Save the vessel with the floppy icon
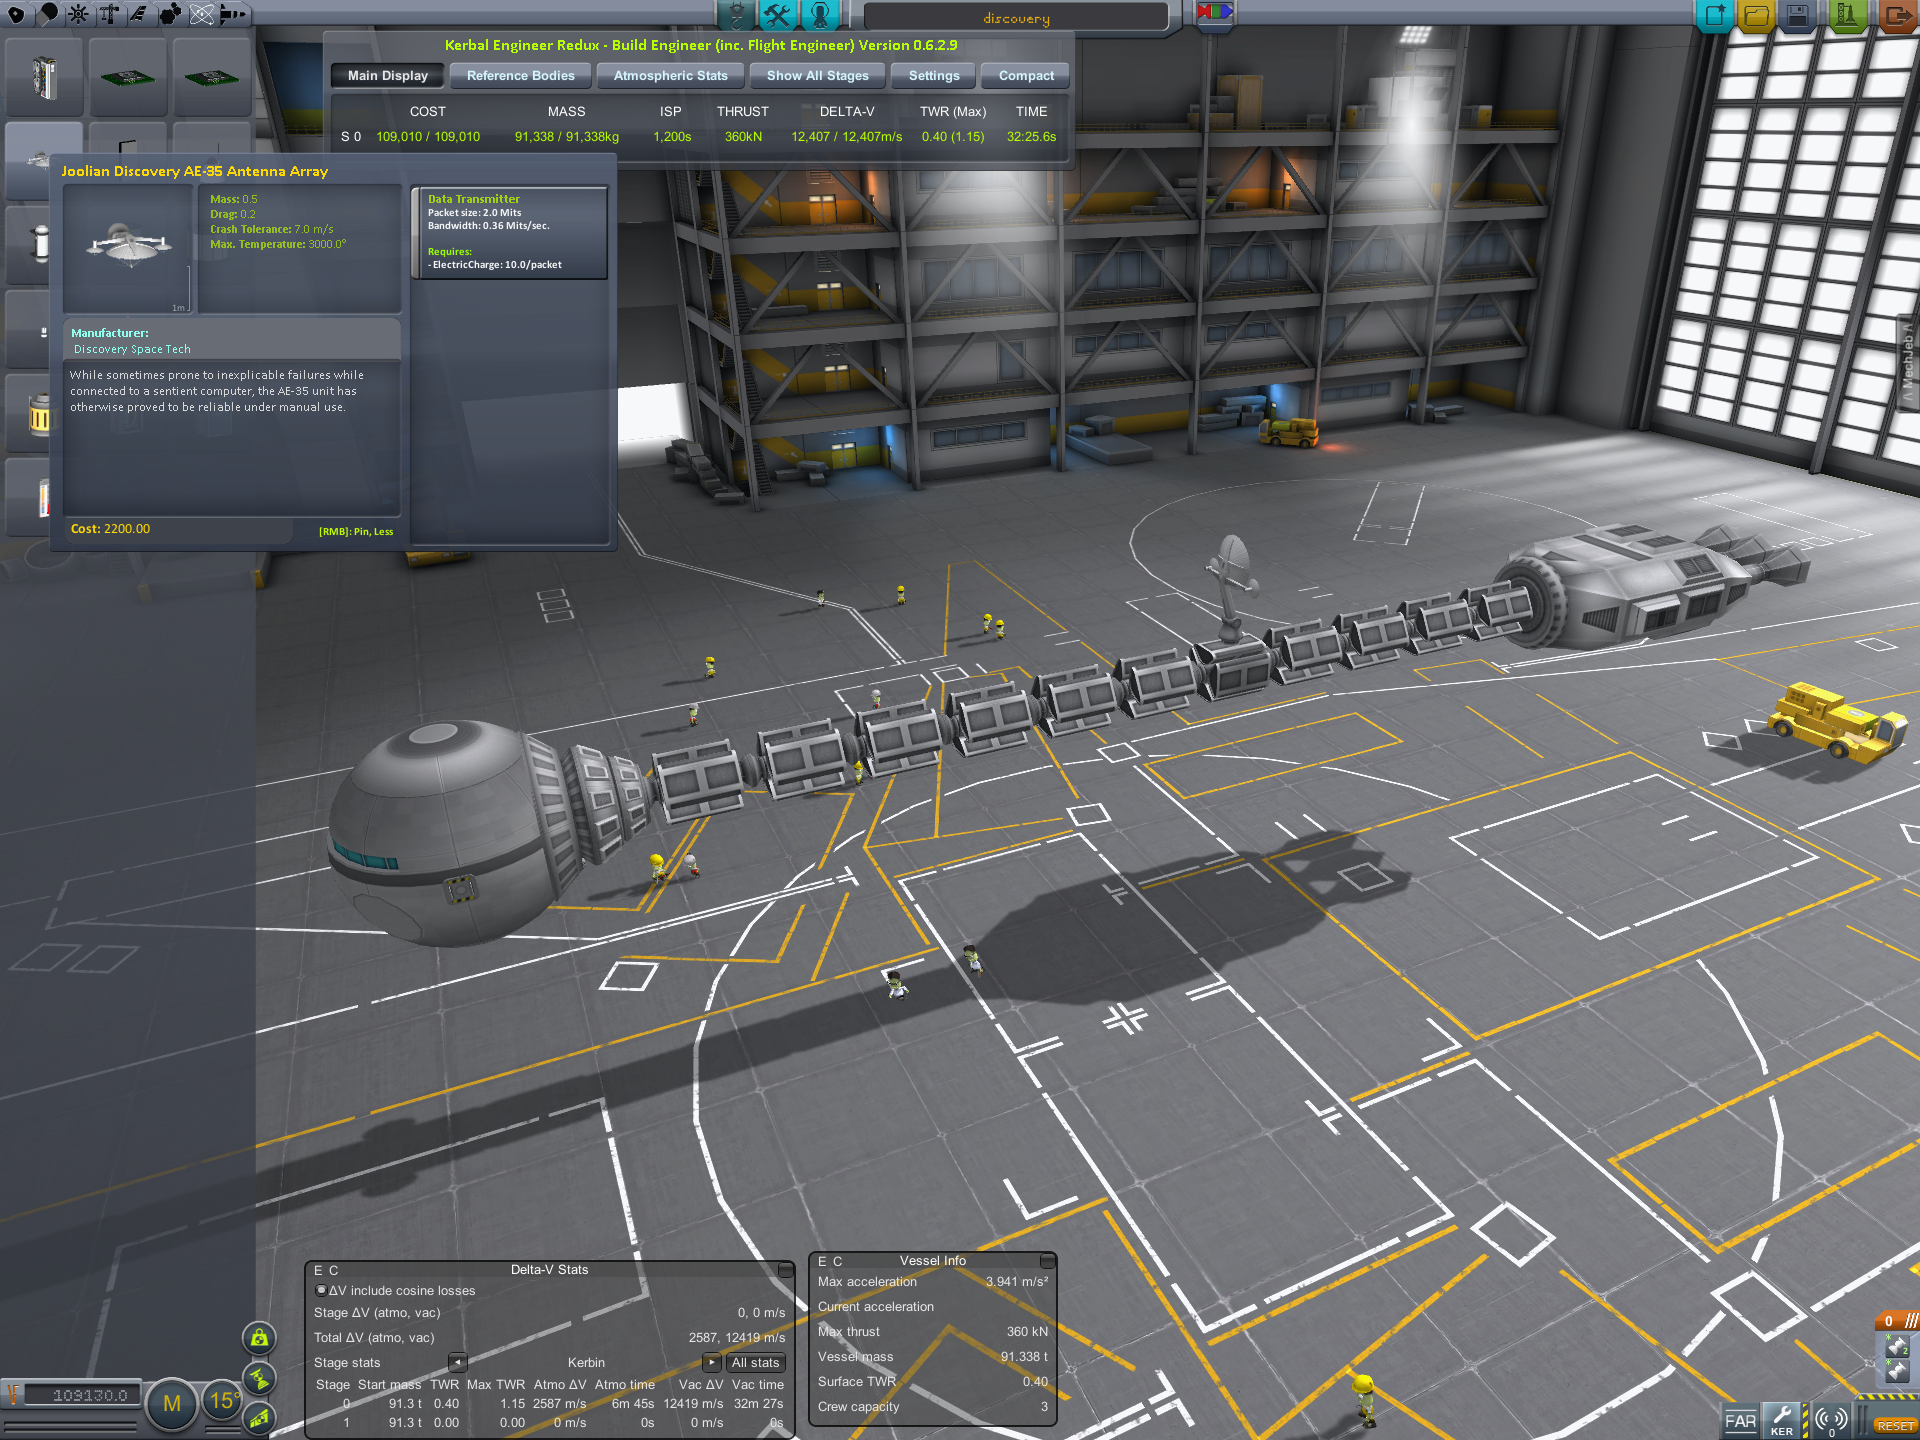Viewport: 1920px width, 1440px height. [x=1798, y=15]
